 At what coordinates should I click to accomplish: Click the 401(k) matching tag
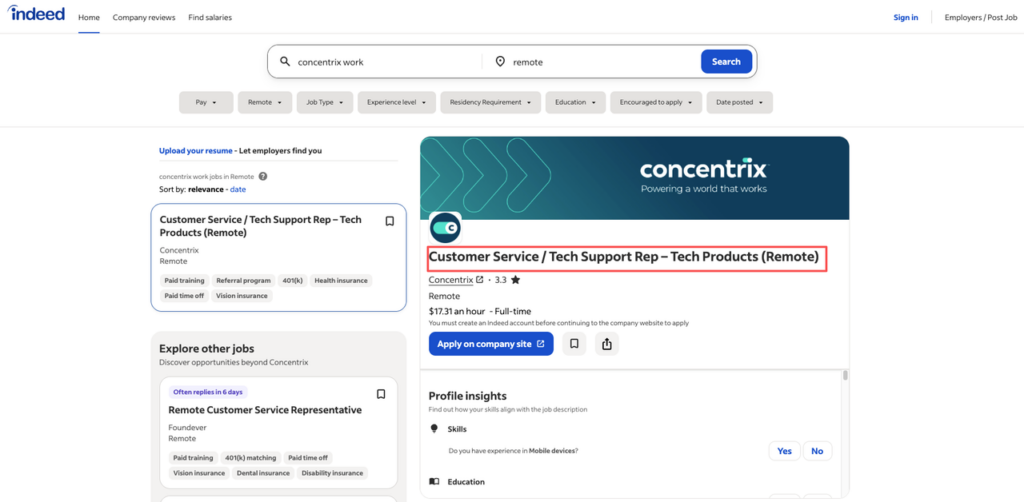pyautogui.click(x=251, y=458)
